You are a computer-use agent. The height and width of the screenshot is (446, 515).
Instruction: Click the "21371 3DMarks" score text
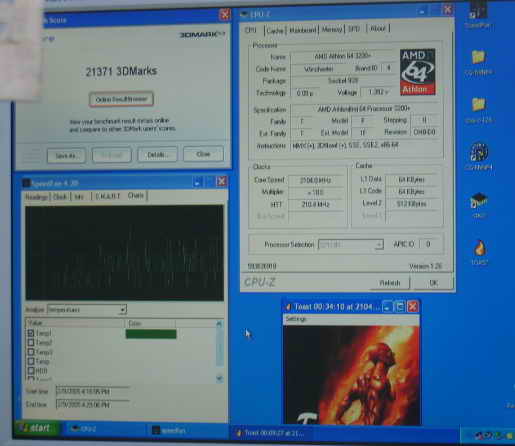pos(121,71)
